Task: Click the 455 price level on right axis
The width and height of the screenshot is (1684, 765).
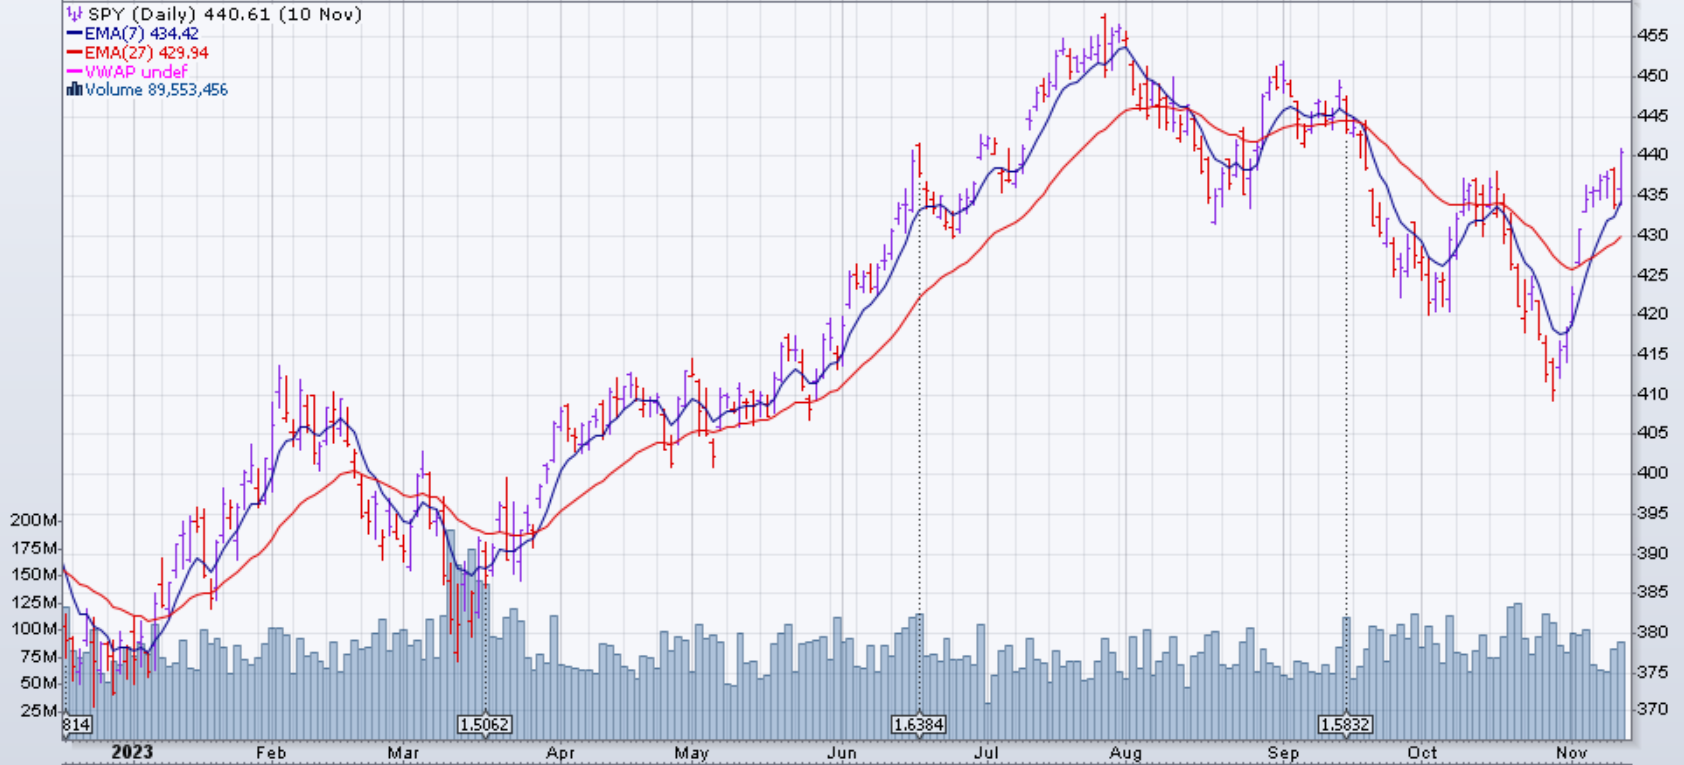Action: point(1653,36)
